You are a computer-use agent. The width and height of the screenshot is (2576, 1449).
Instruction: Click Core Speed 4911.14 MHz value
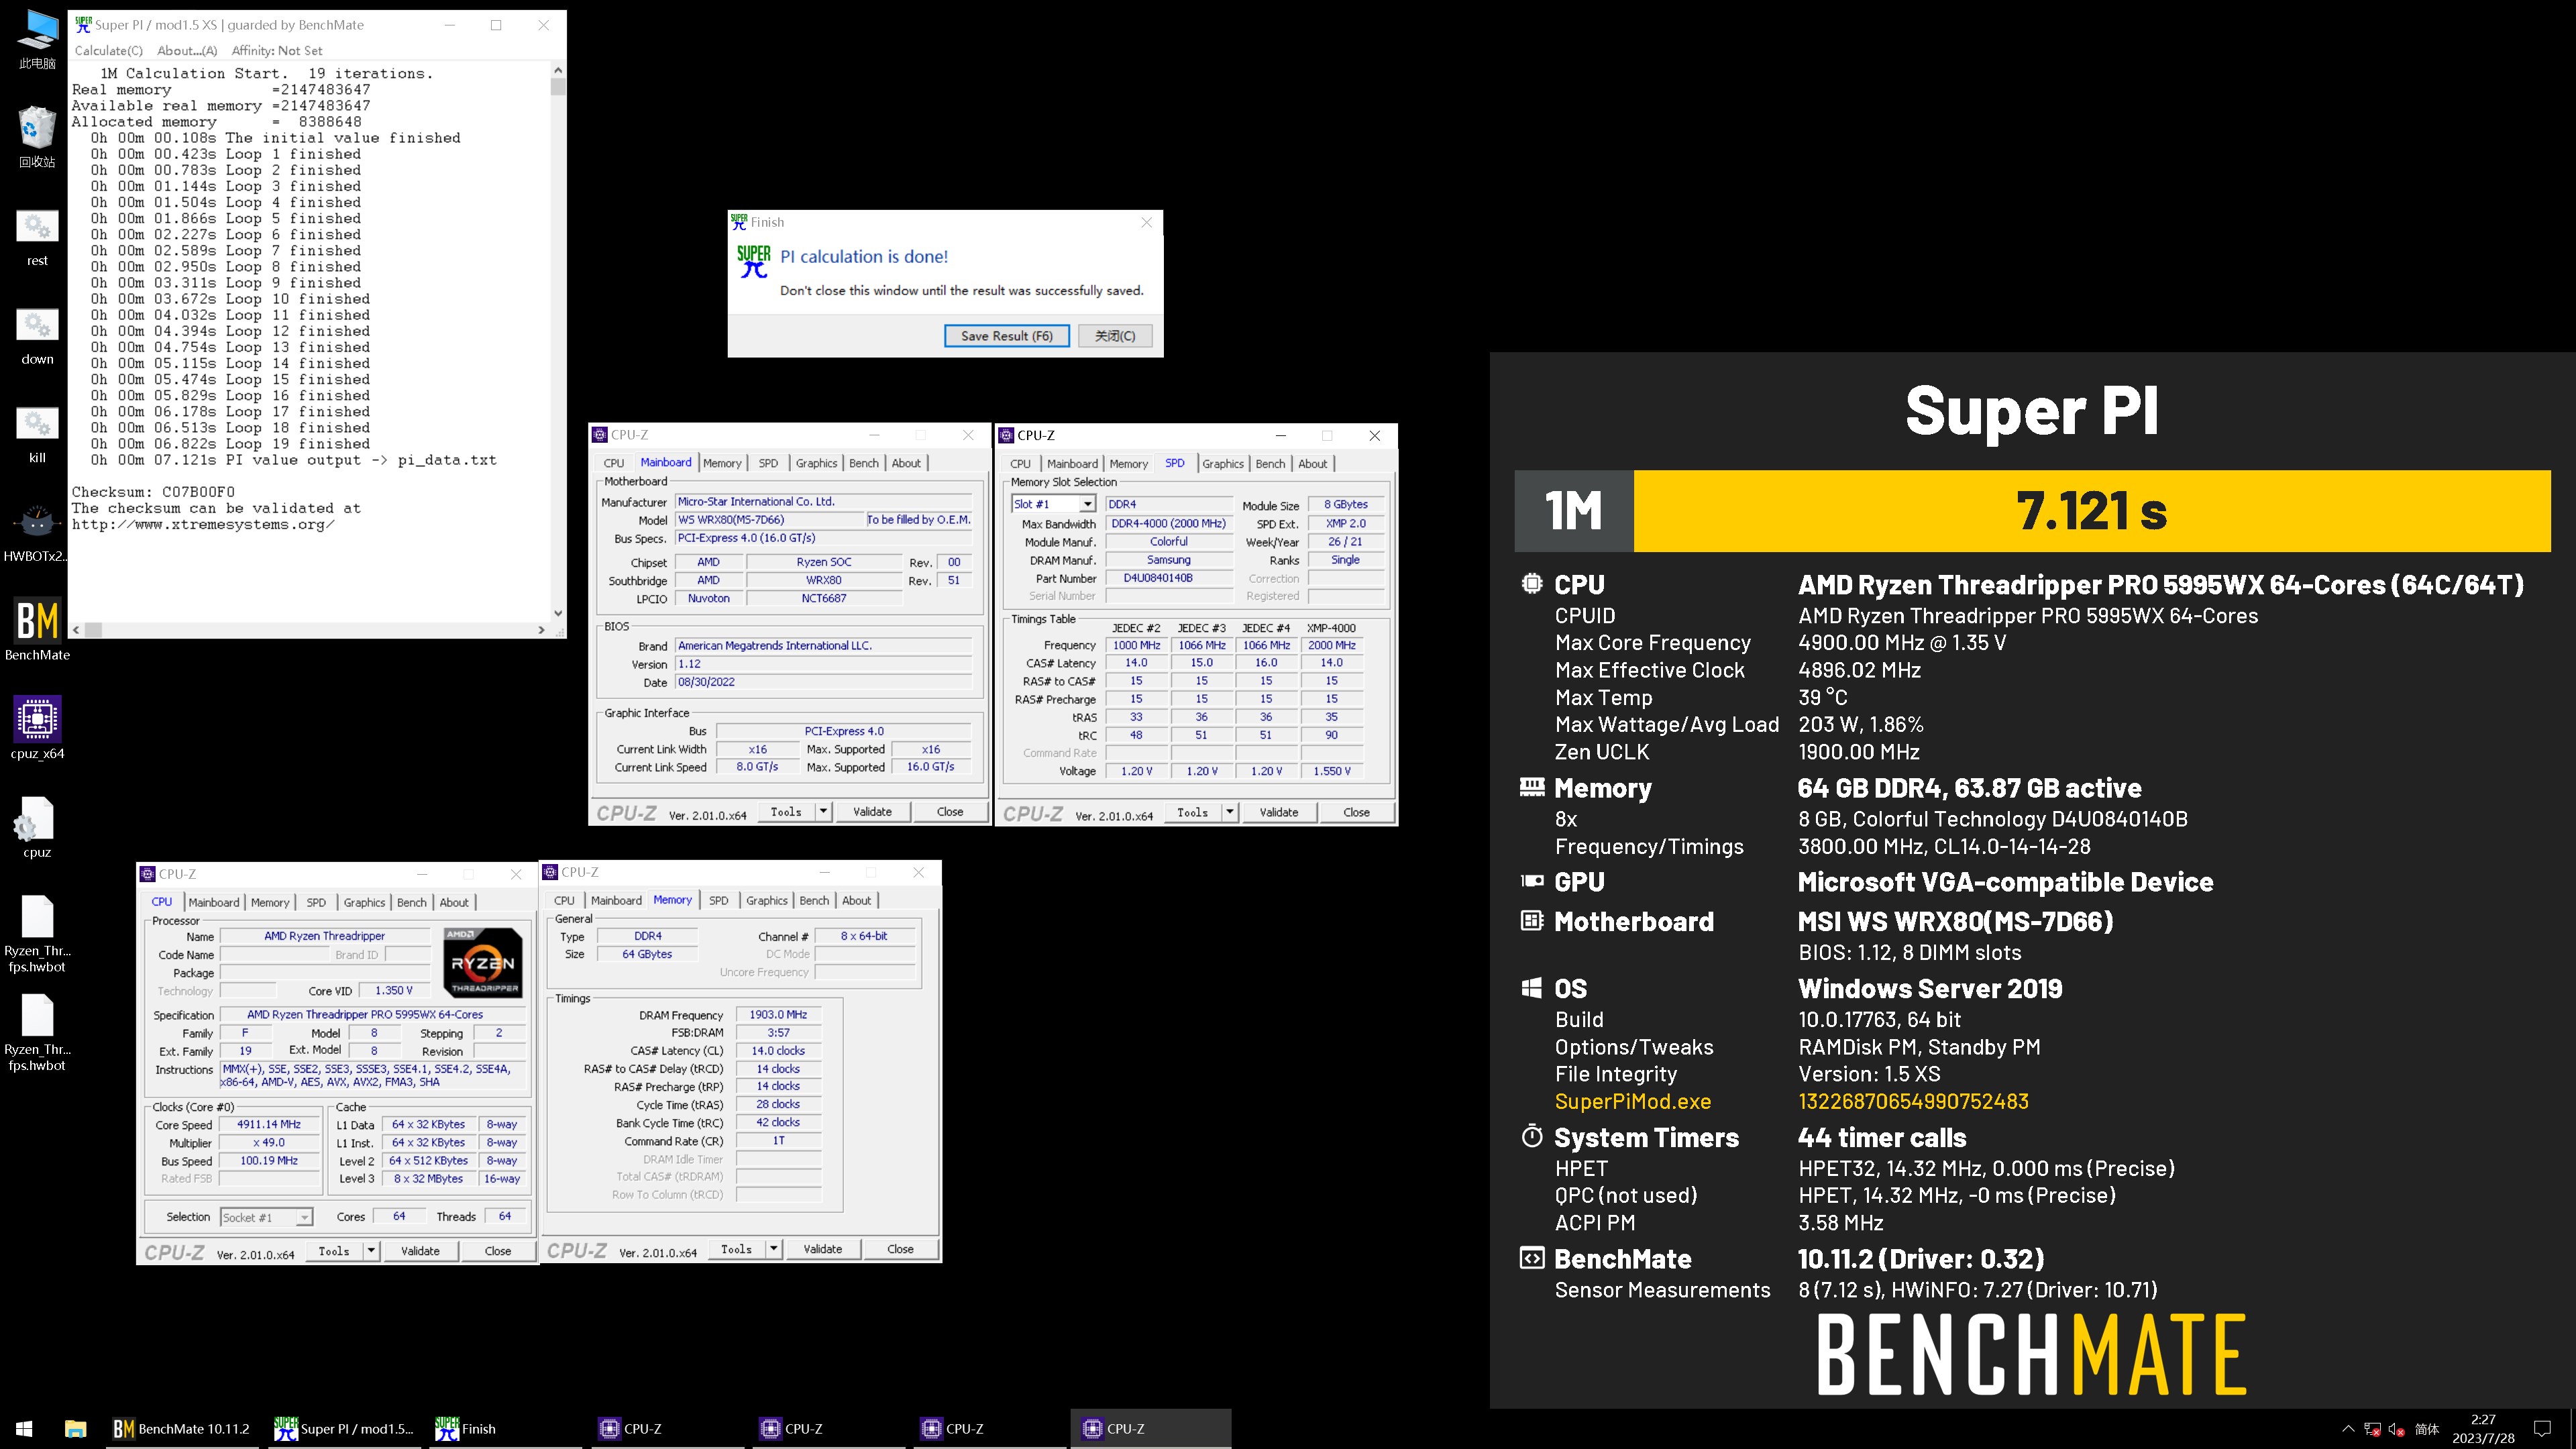(269, 1124)
